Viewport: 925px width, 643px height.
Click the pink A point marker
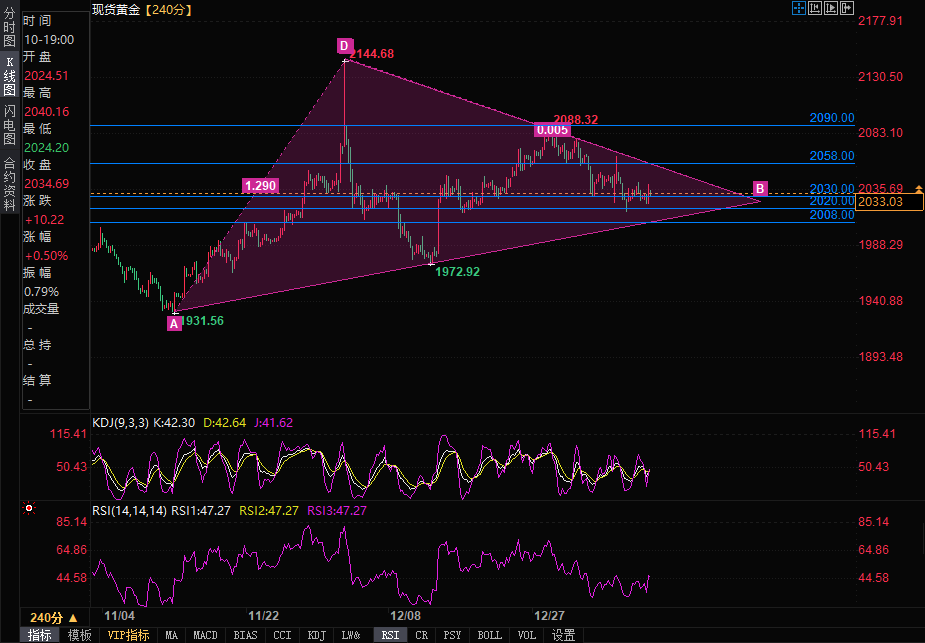[x=174, y=323]
